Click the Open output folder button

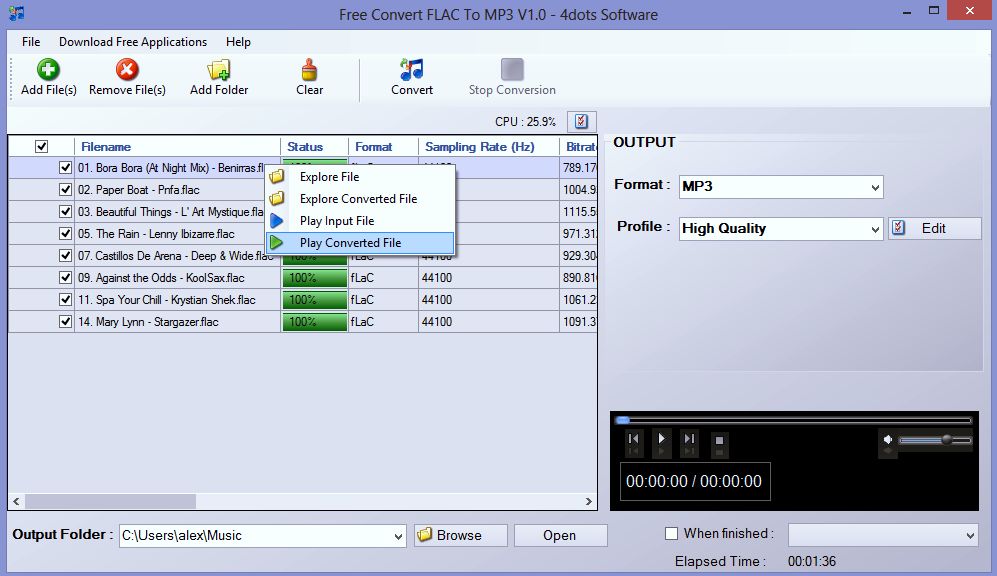[560, 535]
